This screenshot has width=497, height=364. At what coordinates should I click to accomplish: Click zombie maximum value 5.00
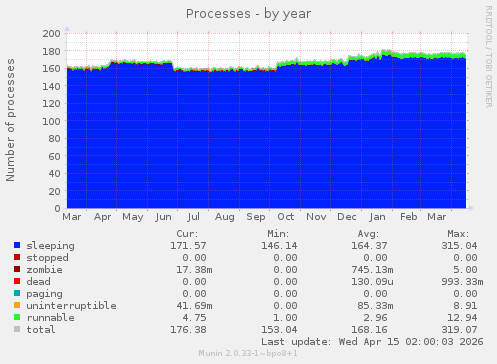465,270
